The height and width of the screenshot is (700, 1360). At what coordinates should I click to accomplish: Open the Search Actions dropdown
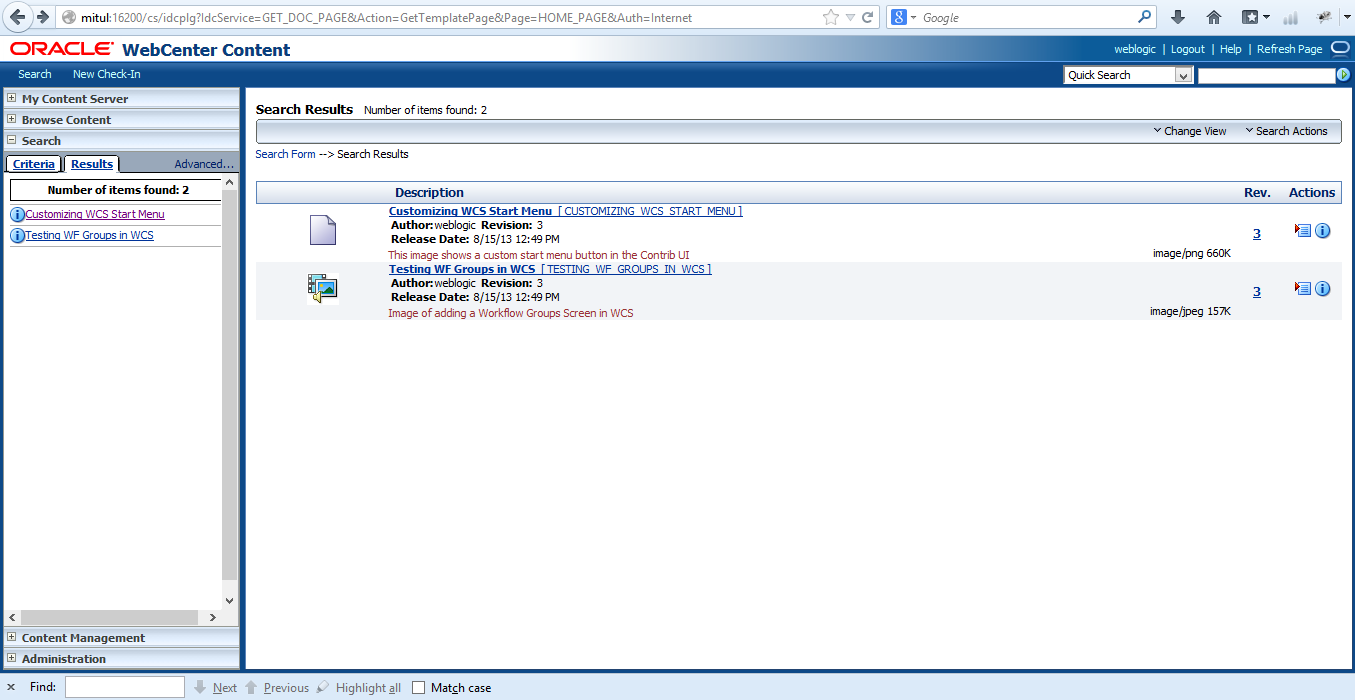1288,131
